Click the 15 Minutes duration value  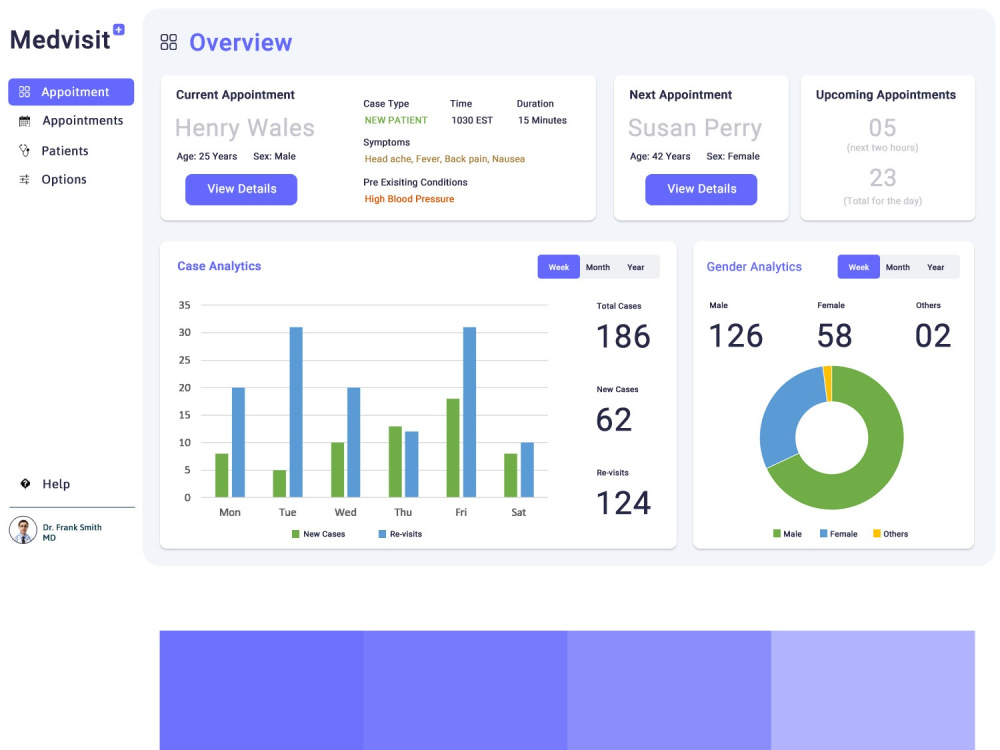pyautogui.click(x=542, y=120)
